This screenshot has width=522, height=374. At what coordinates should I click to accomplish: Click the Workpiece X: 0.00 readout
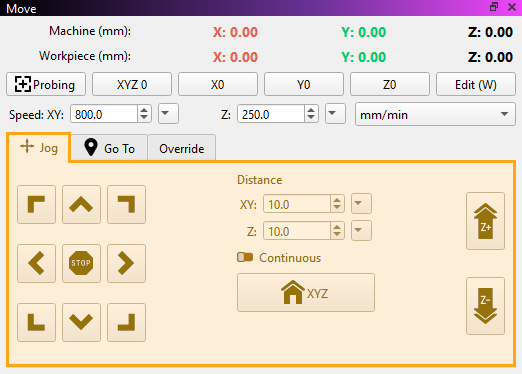point(235,57)
